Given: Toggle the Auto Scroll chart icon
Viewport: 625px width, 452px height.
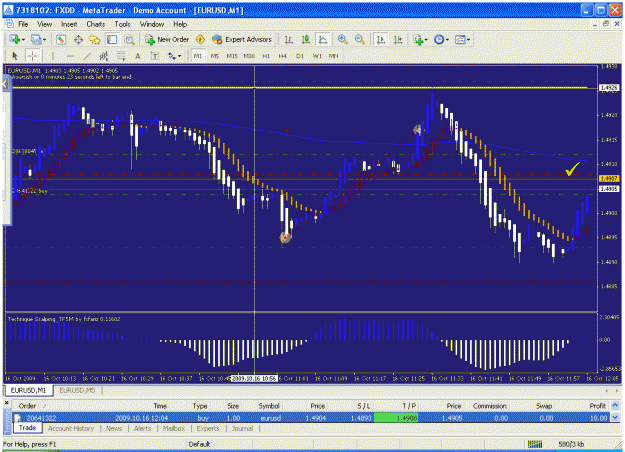Looking at the screenshot, I should (381, 39).
